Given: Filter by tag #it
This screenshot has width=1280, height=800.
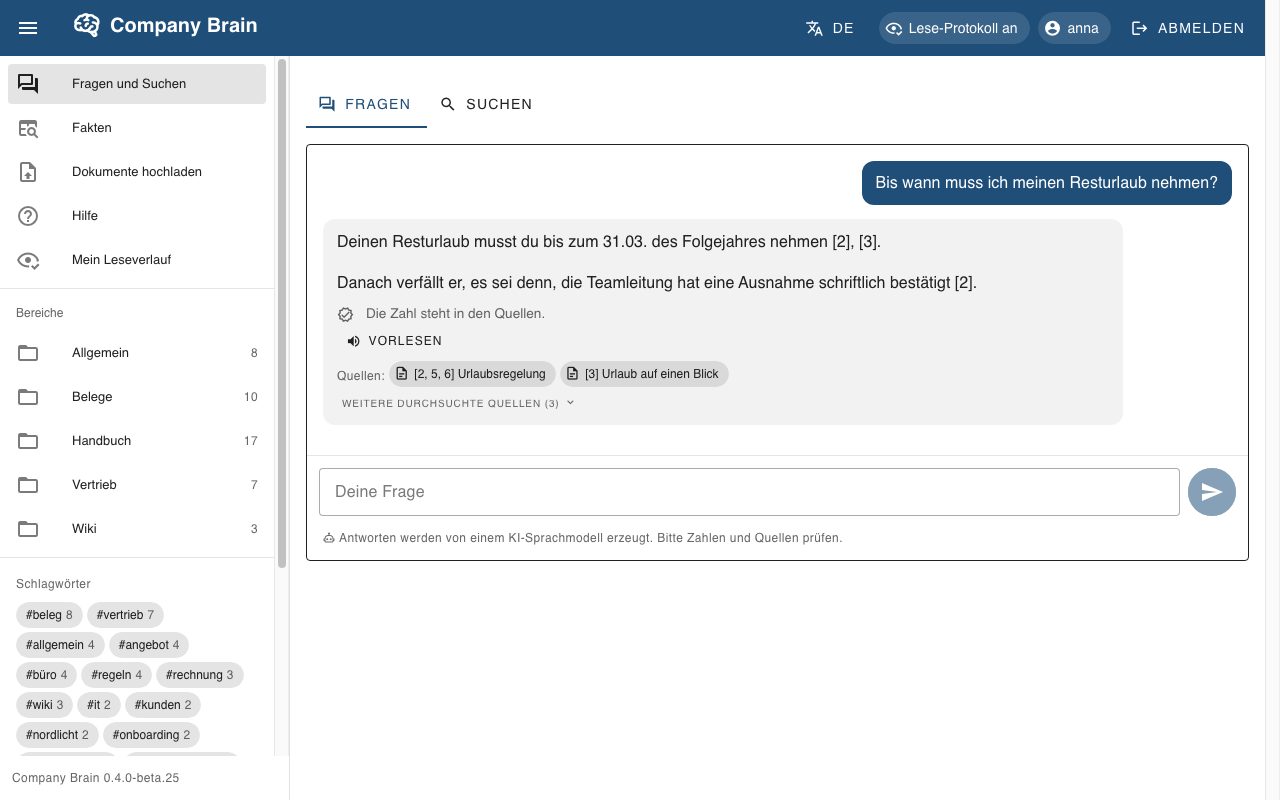Looking at the screenshot, I should [x=99, y=705].
